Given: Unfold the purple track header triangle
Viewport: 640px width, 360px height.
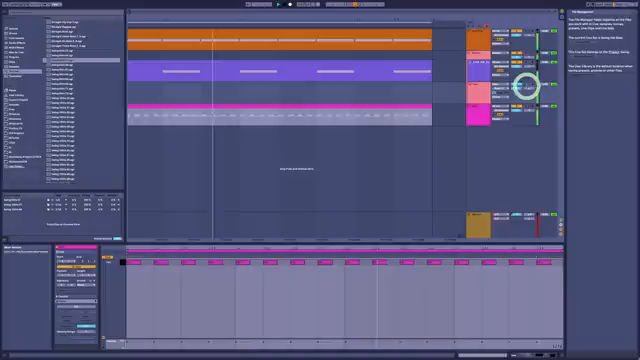Looking at the screenshot, I should tap(469, 62).
